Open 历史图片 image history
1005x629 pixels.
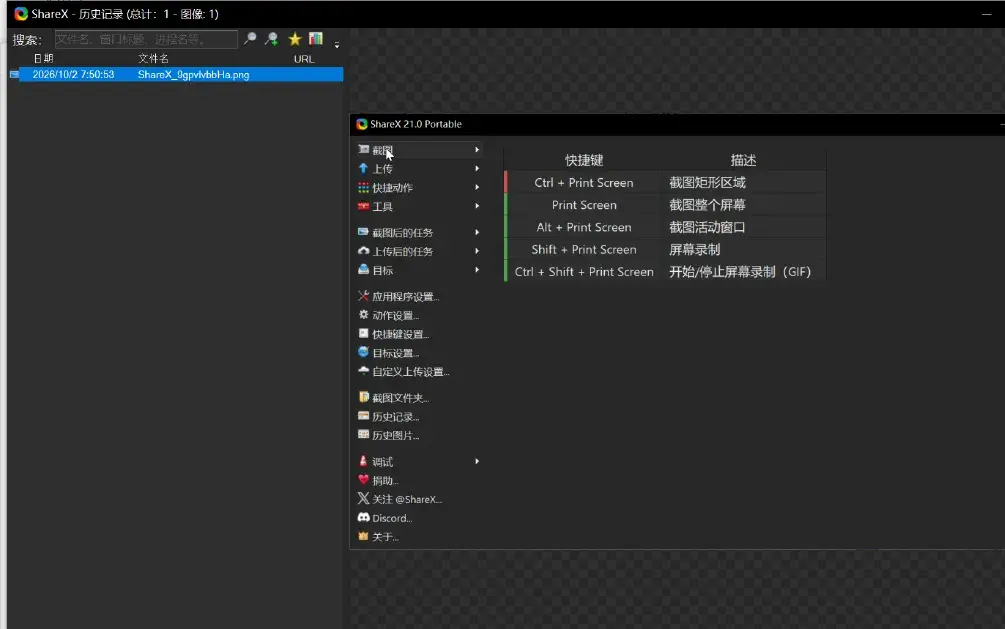(x=395, y=435)
